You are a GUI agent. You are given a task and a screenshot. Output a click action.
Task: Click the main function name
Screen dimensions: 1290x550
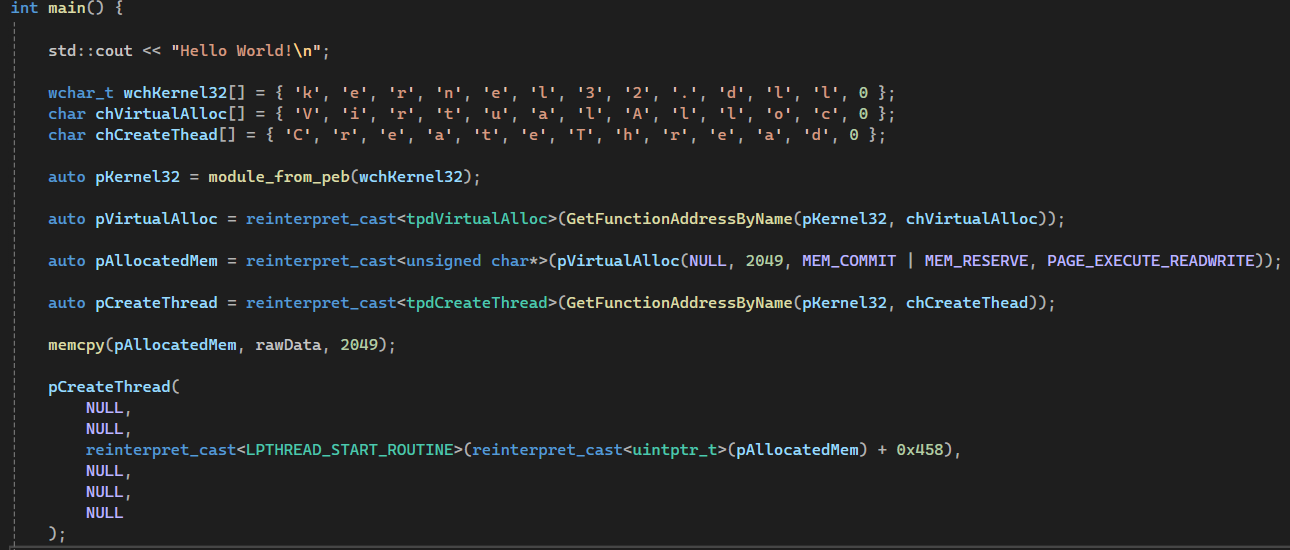(66, 7)
